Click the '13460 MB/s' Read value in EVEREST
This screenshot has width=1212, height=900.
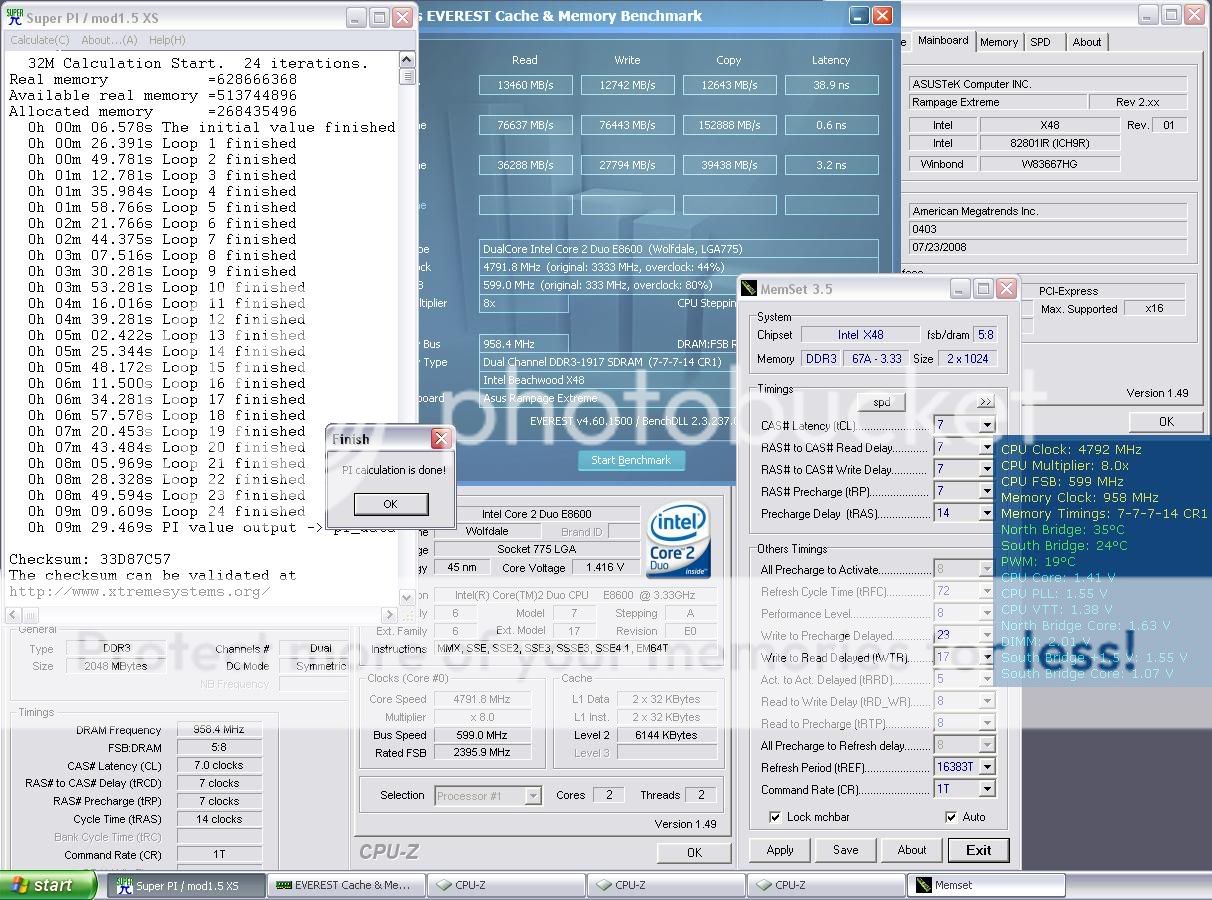(x=526, y=85)
